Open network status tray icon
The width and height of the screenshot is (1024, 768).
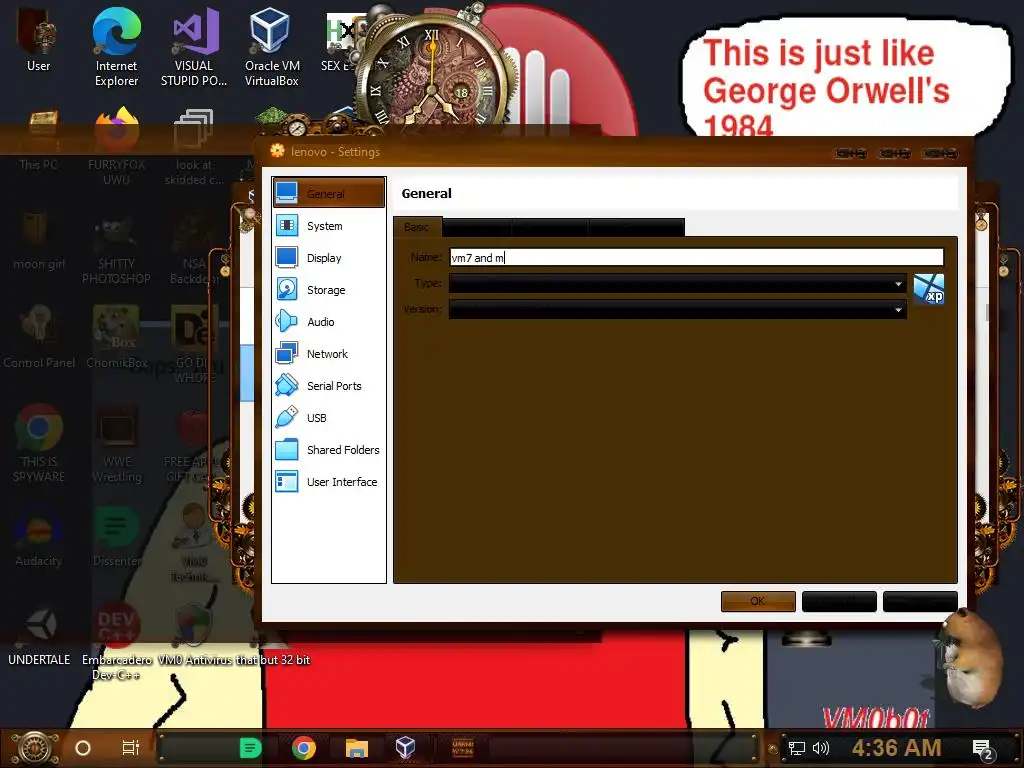[x=797, y=748]
